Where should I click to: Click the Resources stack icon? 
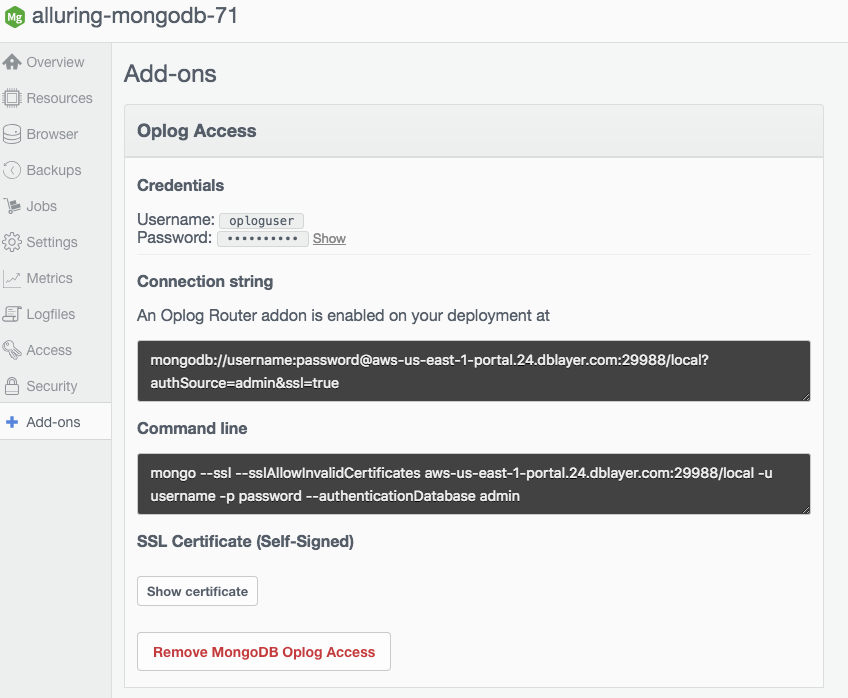(x=14, y=97)
